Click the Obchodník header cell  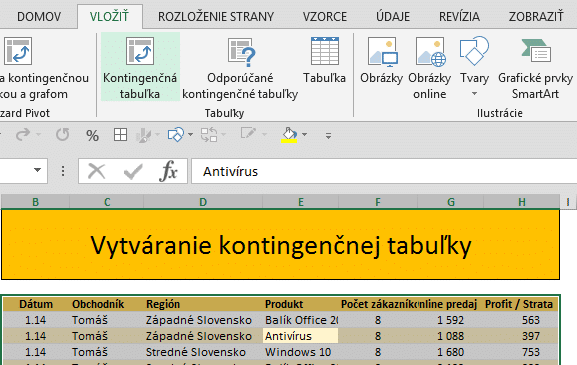click(x=106, y=304)
